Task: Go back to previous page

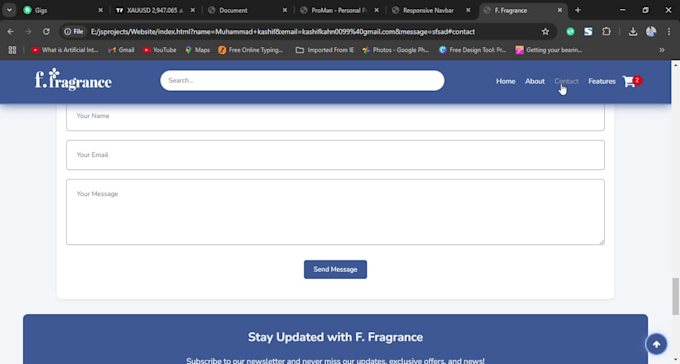Action: [10, 32]
